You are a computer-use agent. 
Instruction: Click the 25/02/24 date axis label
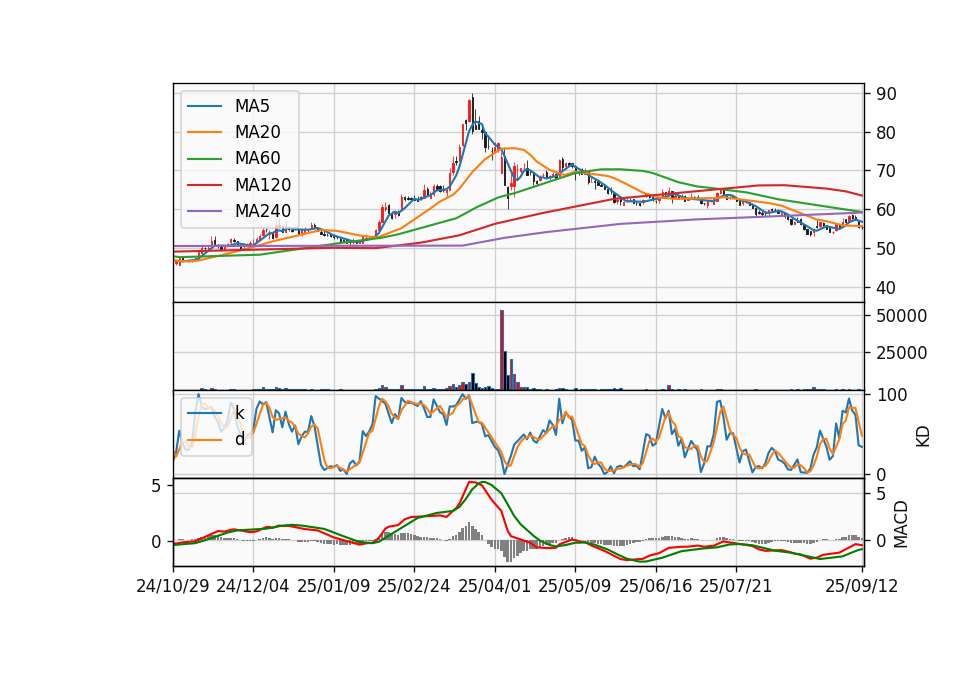[x=414, y=587]
